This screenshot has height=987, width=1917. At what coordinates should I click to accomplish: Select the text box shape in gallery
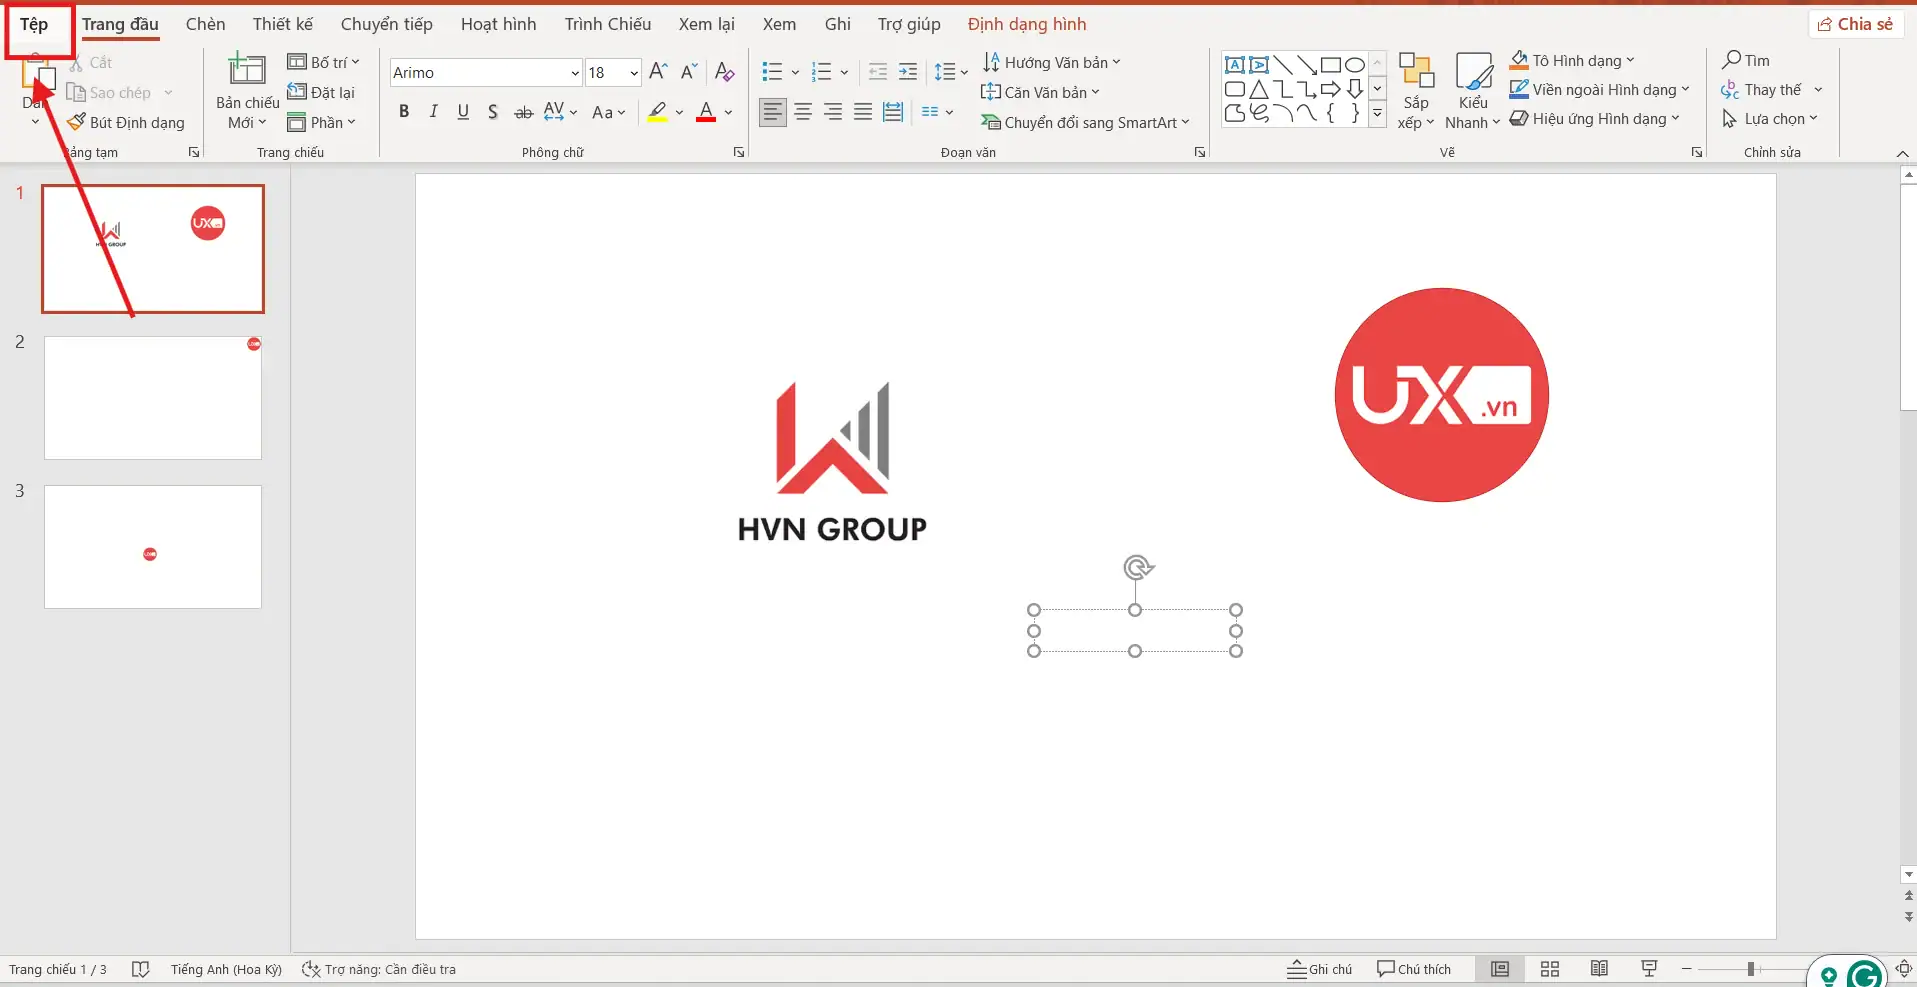1235,65
